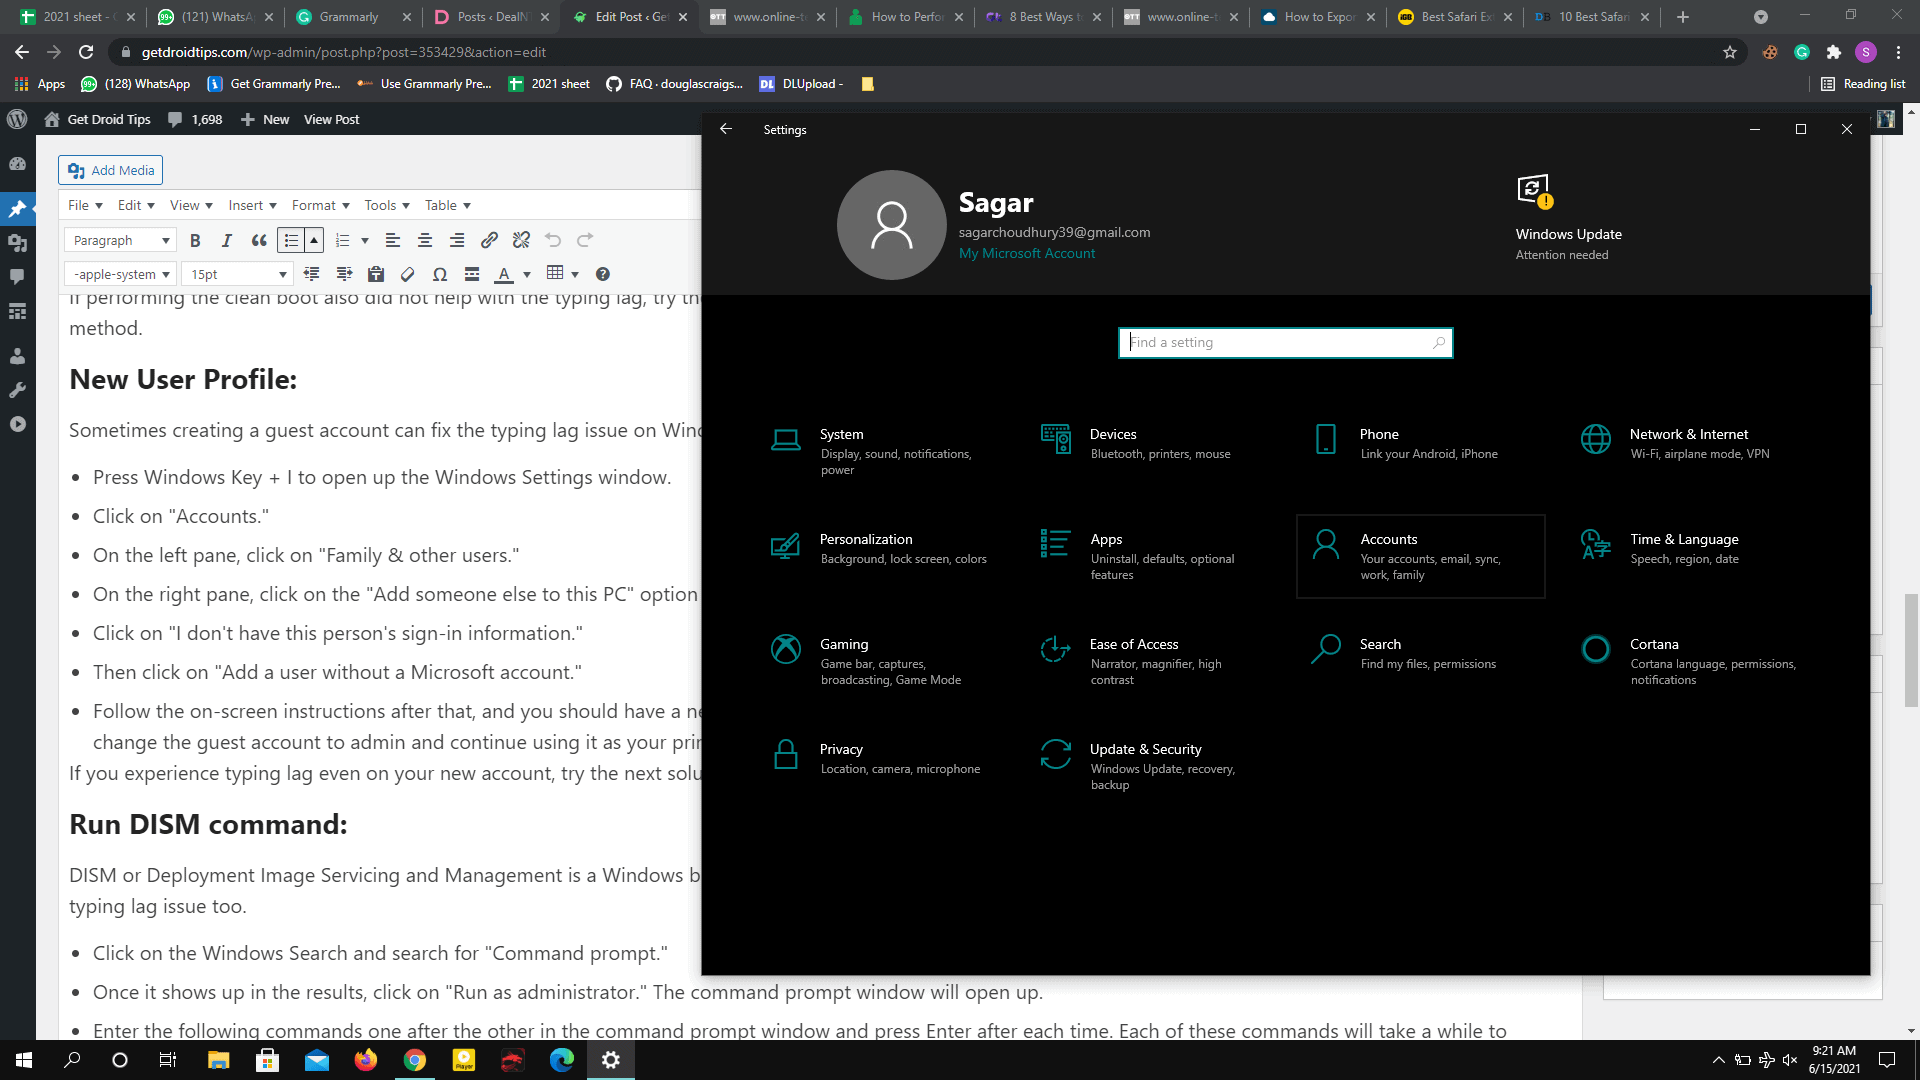This screenshot has width=1920, height=1080.
Task: Open Comments from the WordPress sidebar
Action: click(17, 275)
